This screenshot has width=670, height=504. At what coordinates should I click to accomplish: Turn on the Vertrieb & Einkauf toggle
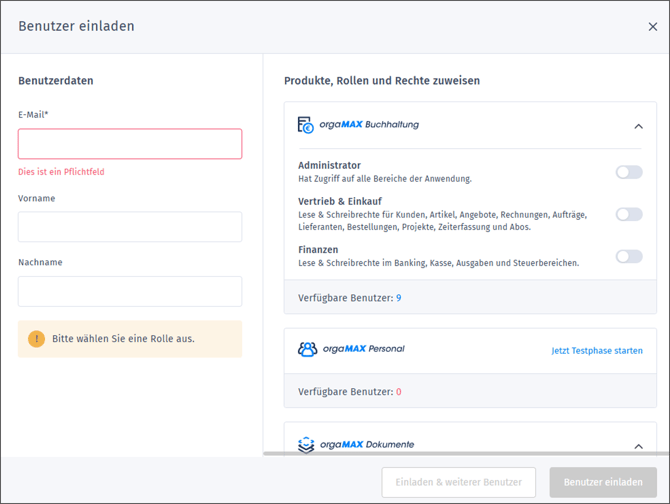click(629, 214)
